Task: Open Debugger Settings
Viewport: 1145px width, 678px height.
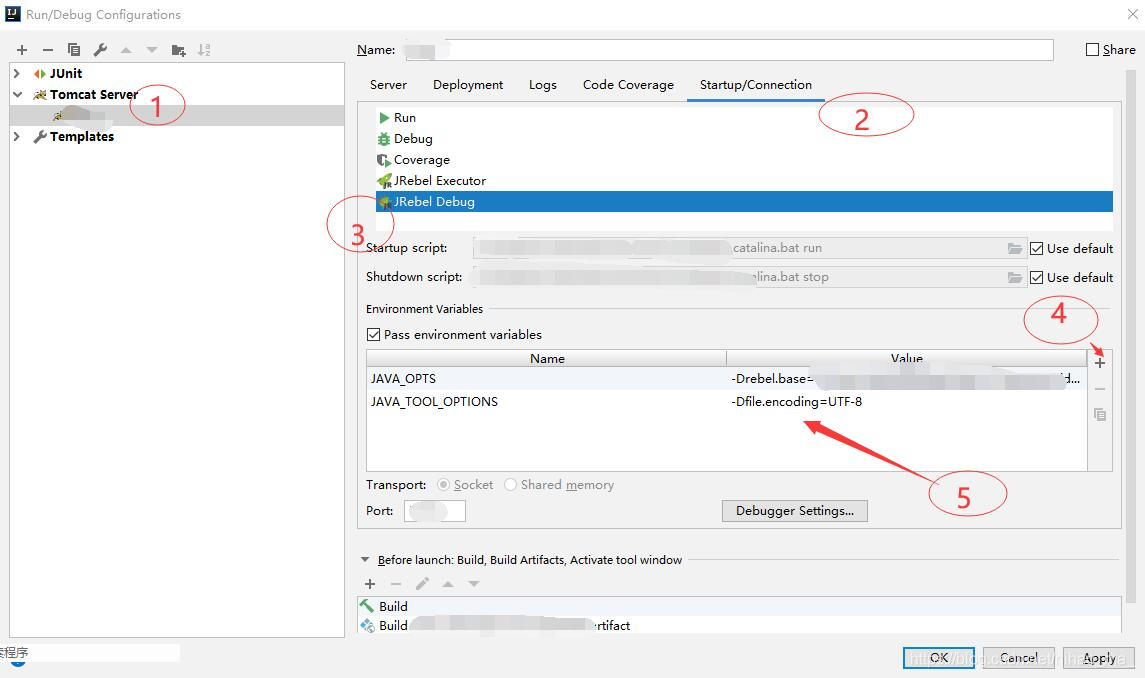Action: pyautogui.click(x=794, y=511)
